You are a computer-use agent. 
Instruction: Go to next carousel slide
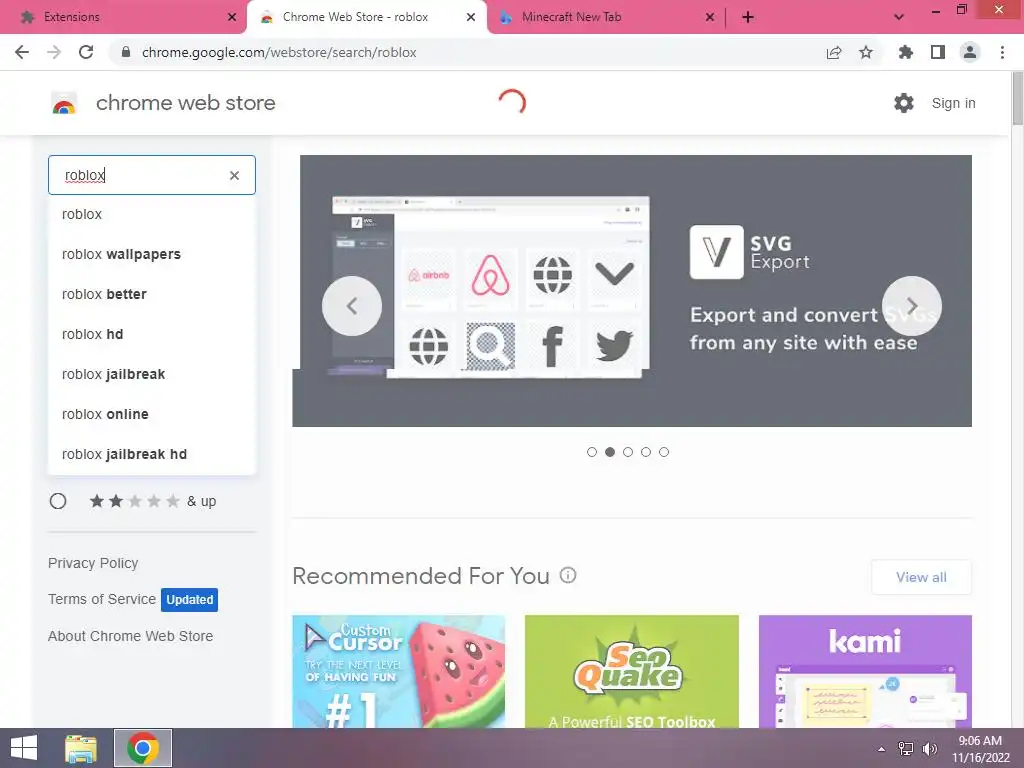tap(912, 306)
